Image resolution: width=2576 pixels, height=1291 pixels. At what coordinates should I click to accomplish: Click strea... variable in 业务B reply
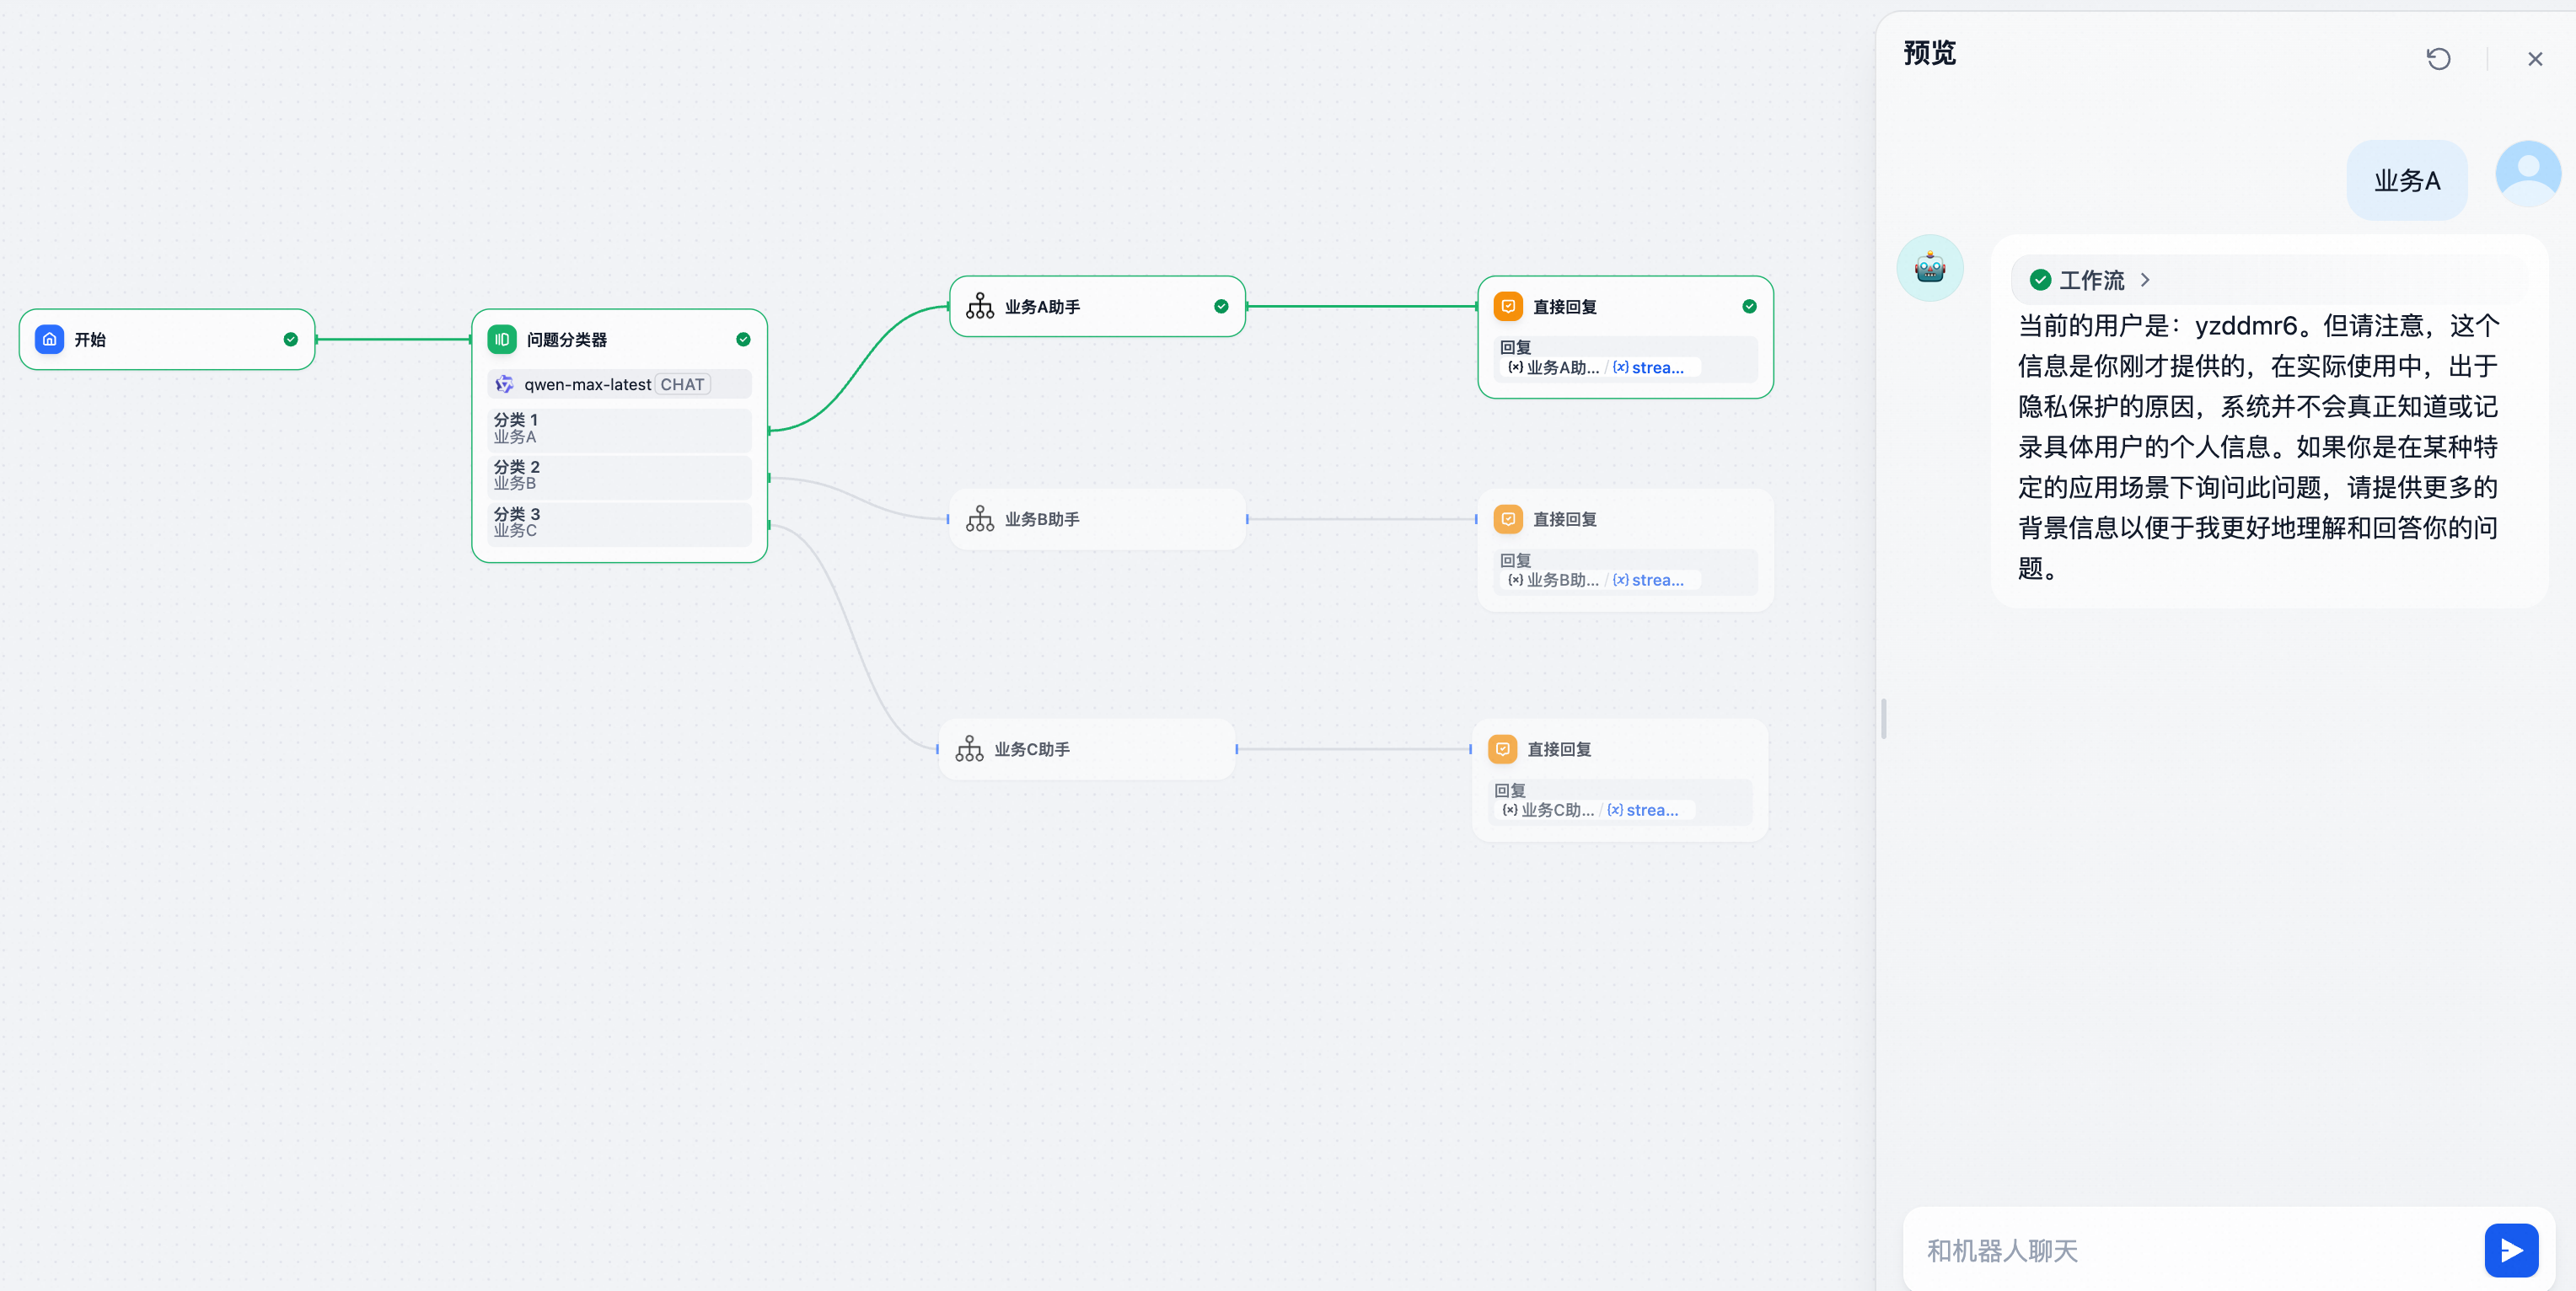[1648, 580]
